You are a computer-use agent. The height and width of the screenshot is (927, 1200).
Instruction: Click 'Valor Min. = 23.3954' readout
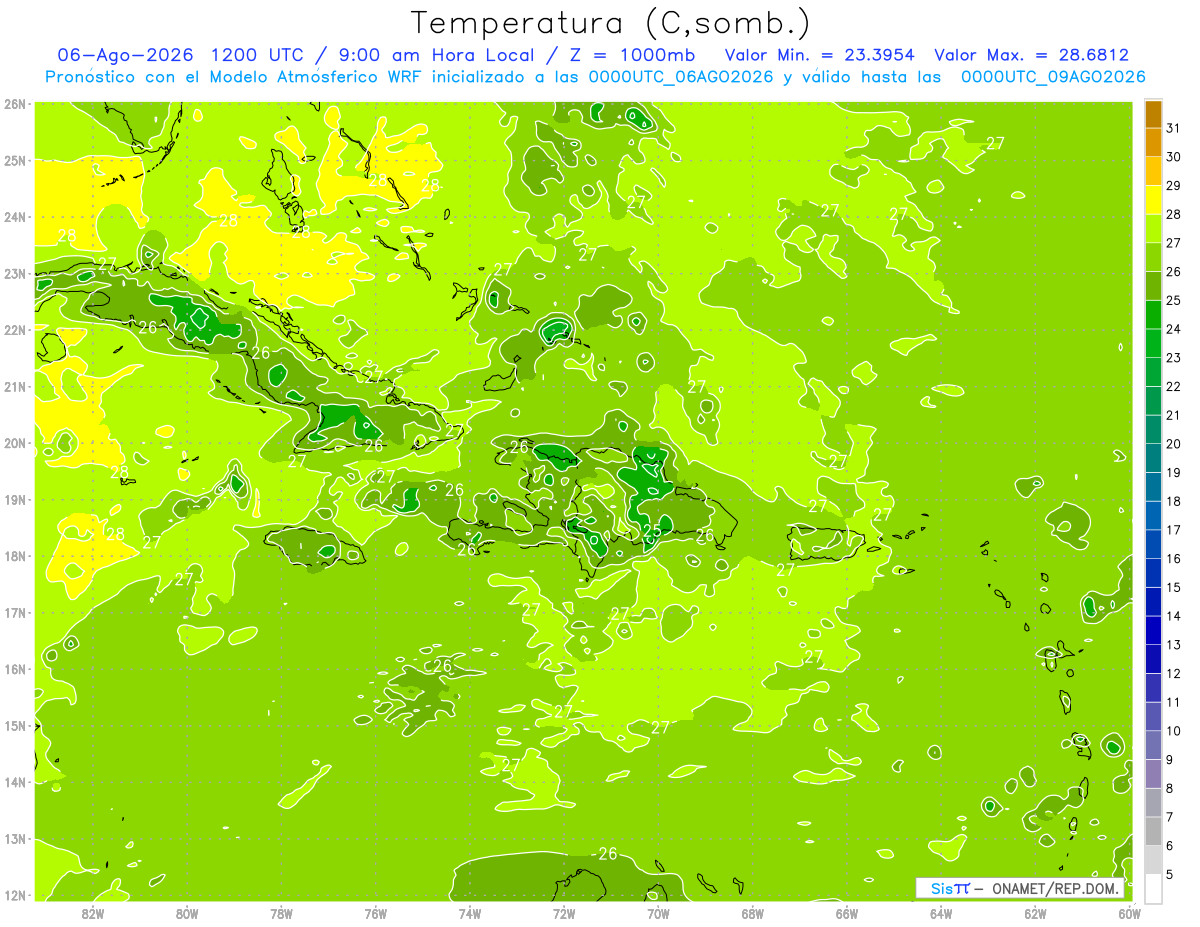click(x=819, y=55)
